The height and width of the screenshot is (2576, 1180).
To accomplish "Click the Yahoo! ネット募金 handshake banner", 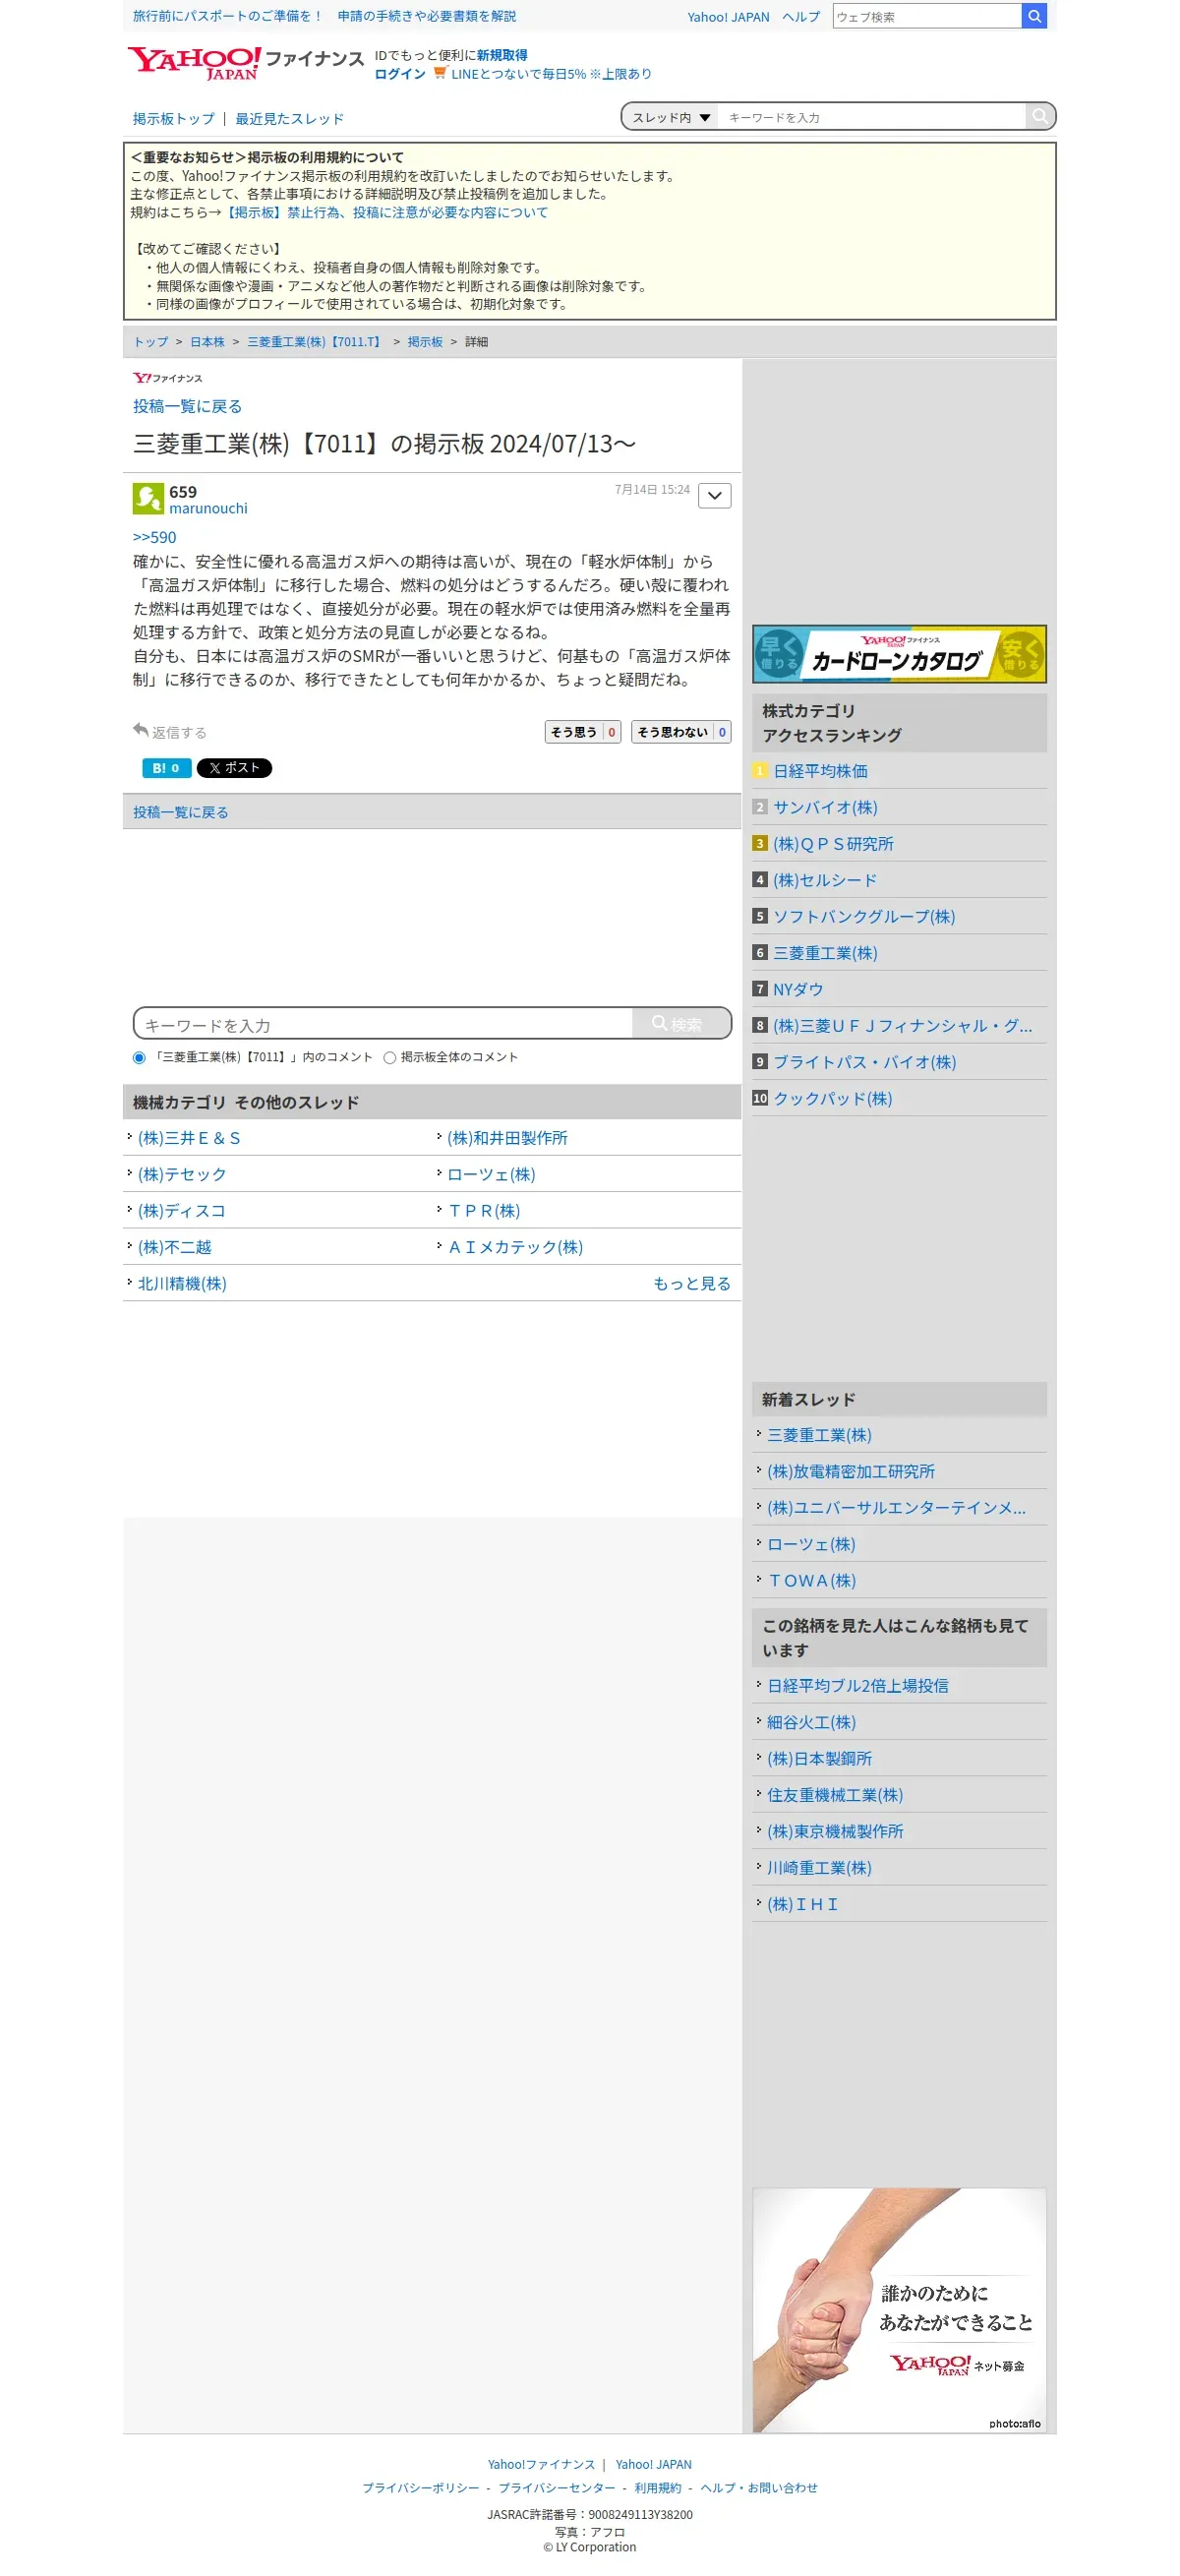I will point(899,2310).
